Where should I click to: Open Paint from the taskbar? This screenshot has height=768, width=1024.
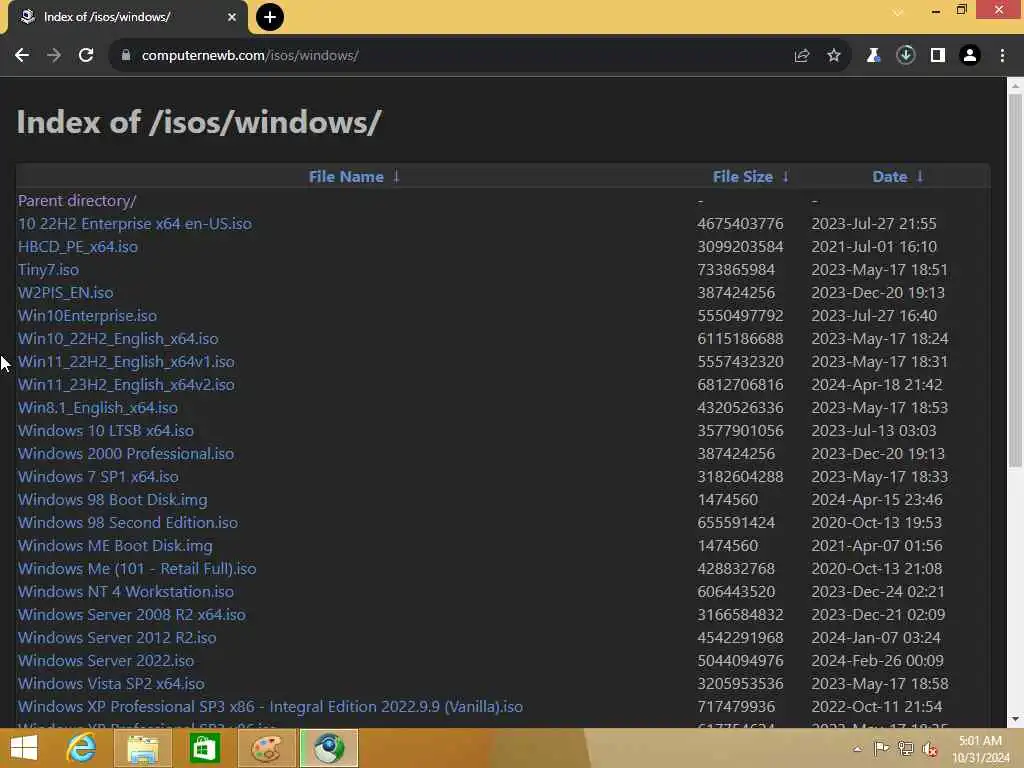[266, 748]
